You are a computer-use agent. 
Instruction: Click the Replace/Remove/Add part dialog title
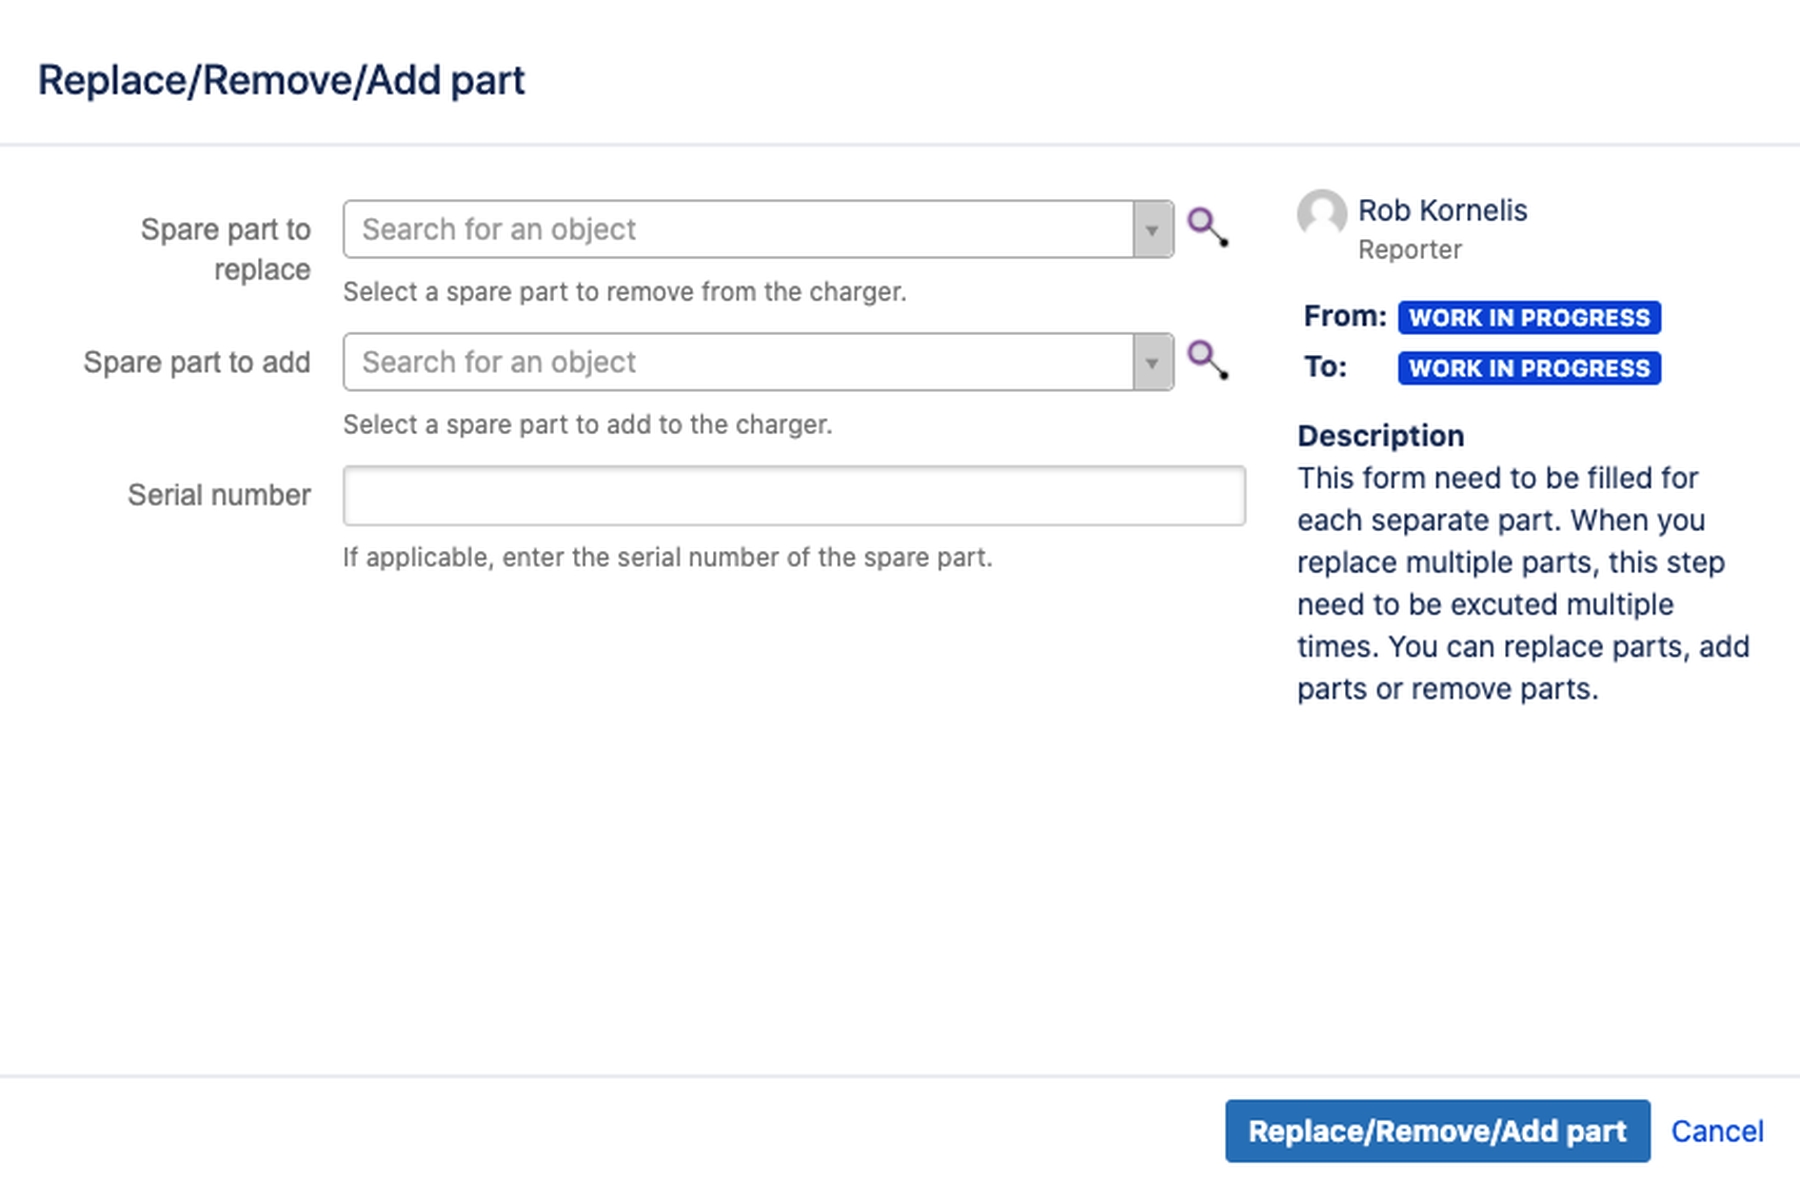tap(281, 80)
